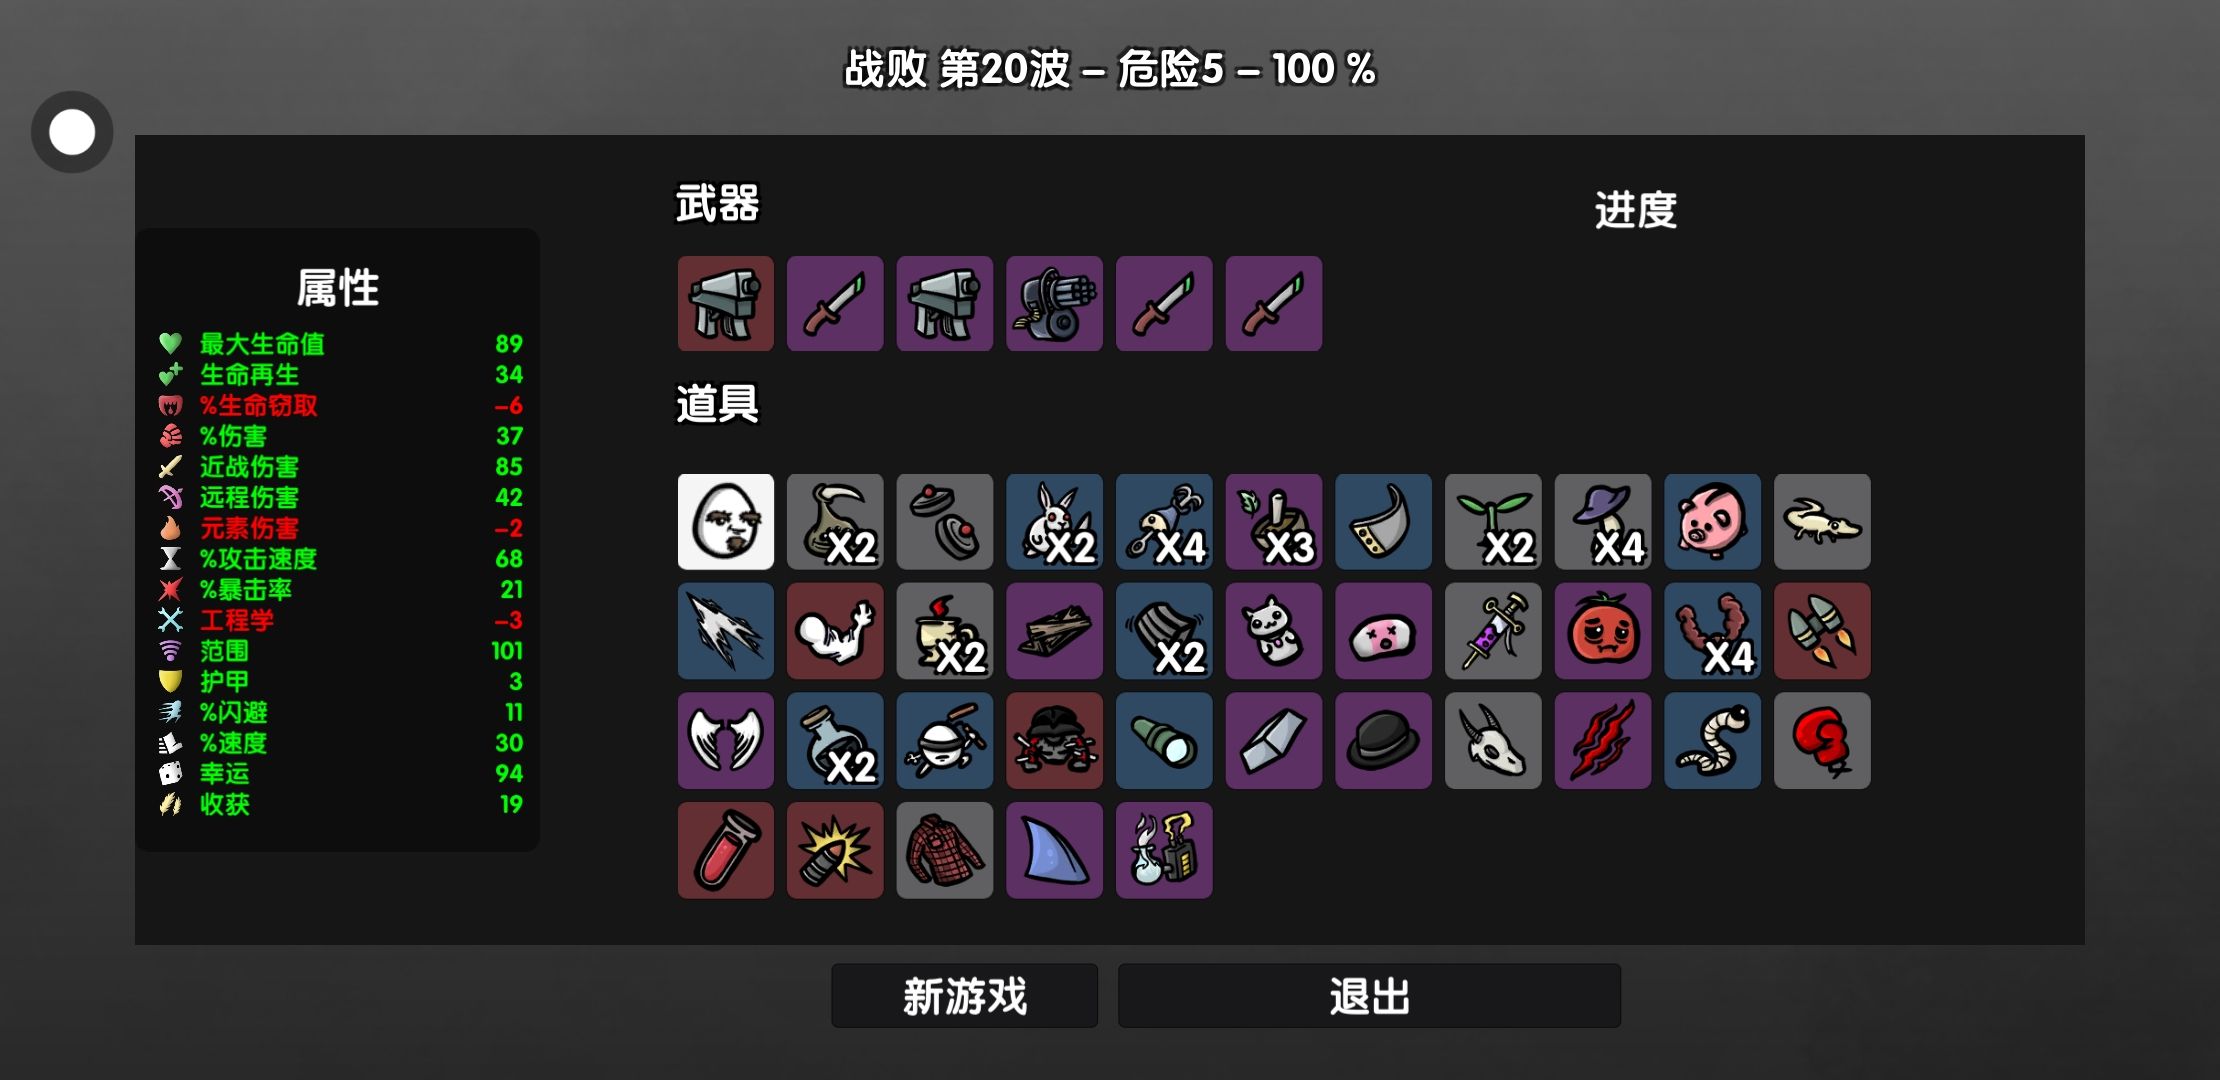Select the white lucky cat item
The height and width of the screenshot is (1080, 2220).
click(x=1274, y=631)
